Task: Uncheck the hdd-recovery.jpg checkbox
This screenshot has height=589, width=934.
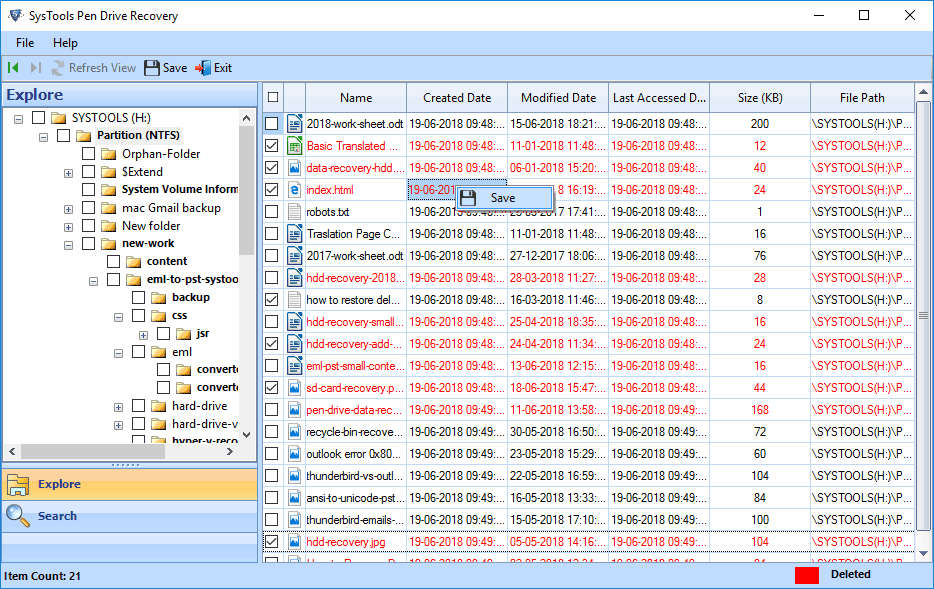Action: [272, 542]
